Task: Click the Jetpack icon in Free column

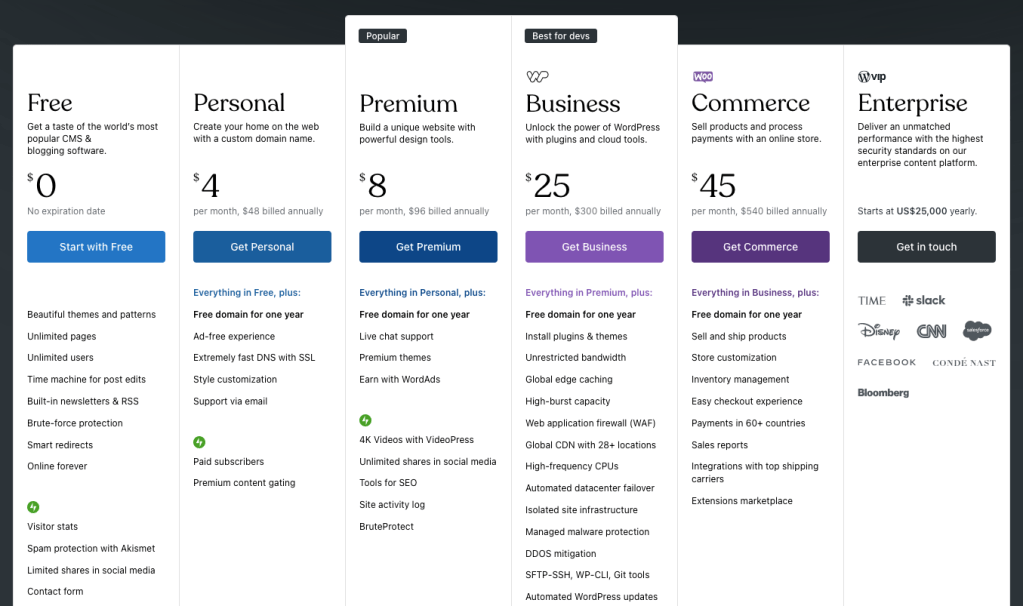Action: [x=33, y=507]
